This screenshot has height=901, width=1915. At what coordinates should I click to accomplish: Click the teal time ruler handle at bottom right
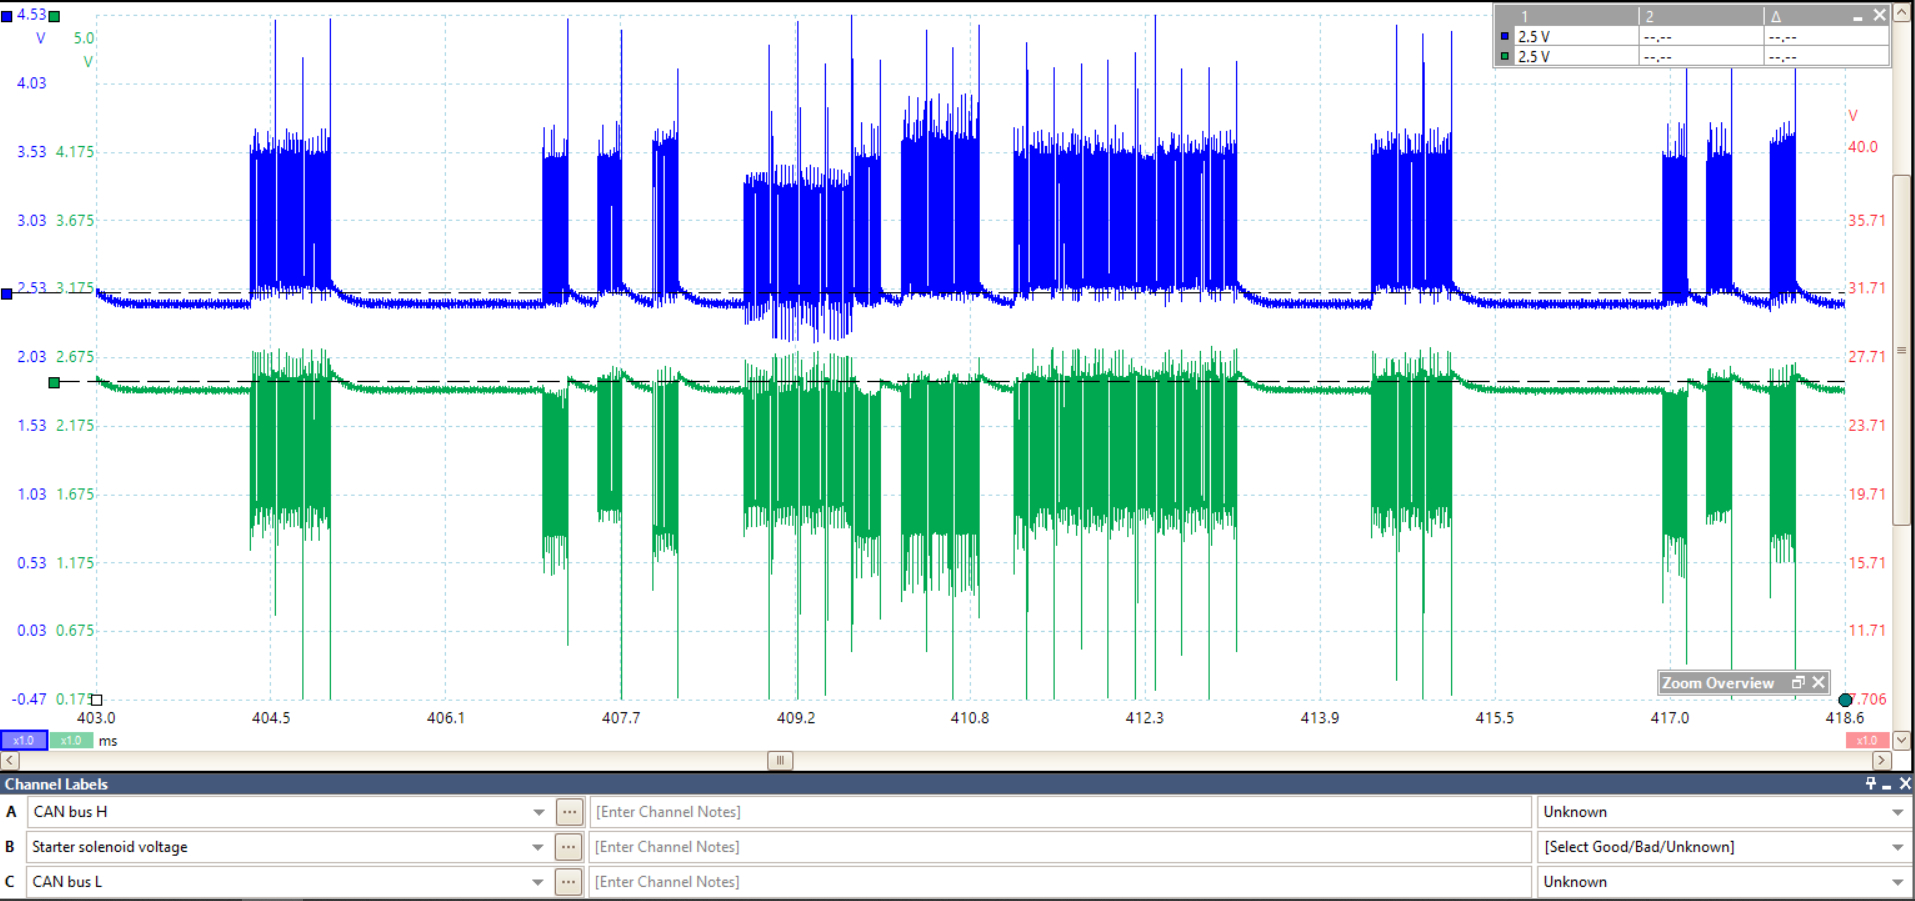(x=1845, y=700)
